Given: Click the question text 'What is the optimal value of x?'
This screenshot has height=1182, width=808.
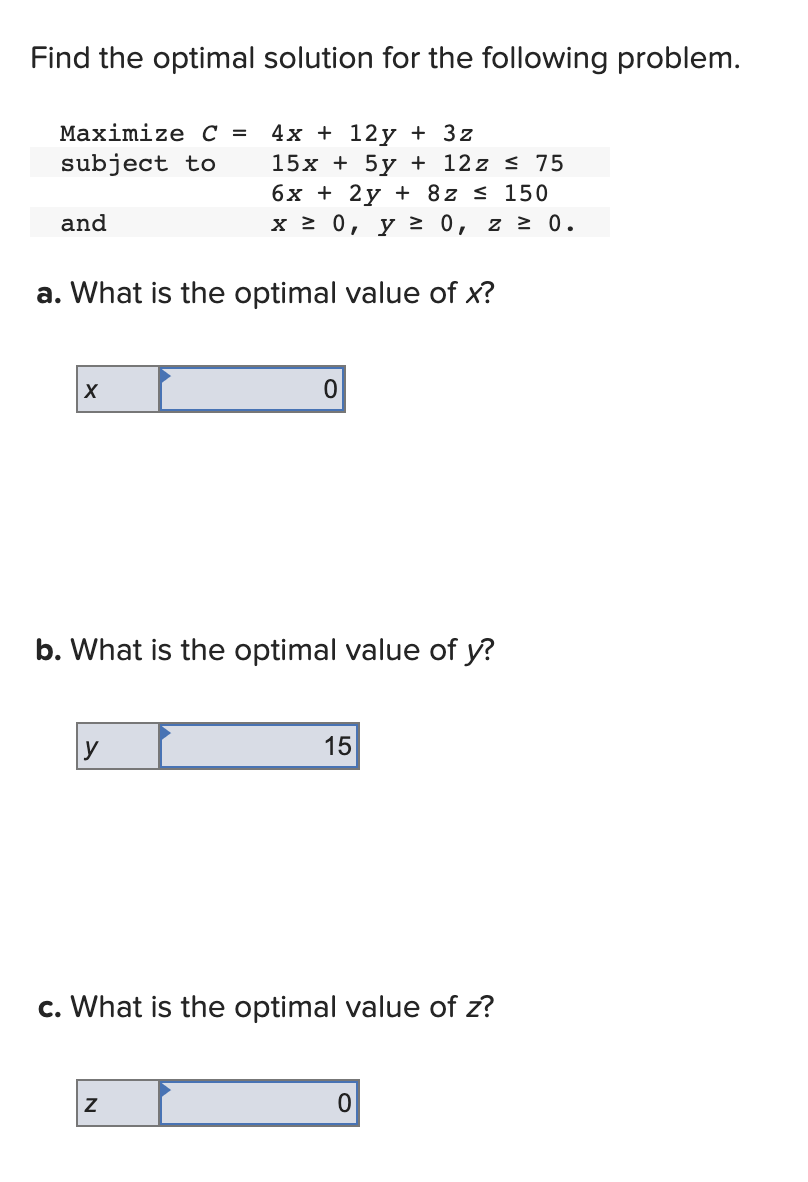Looking at the screenshot, I should pos(280,293).
